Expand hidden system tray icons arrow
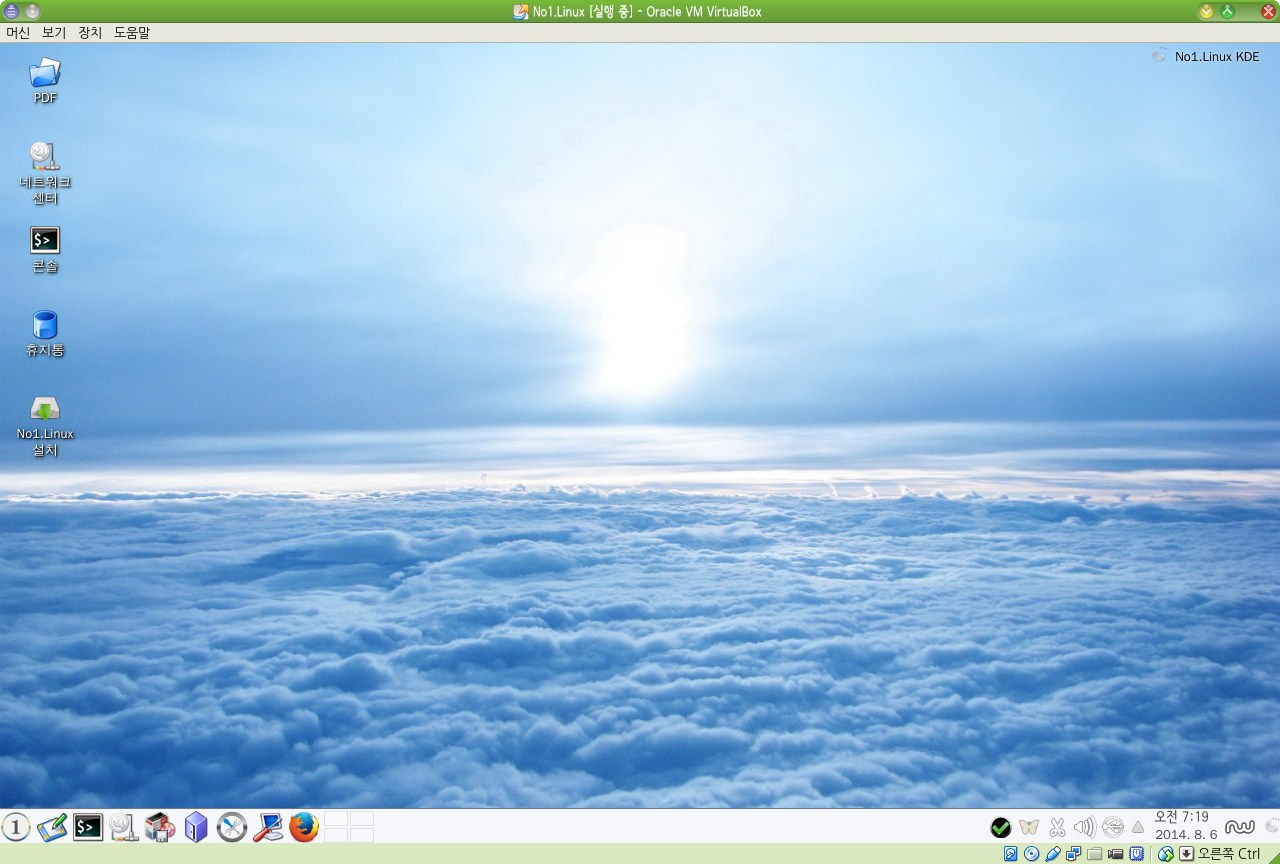The image size is (1280, 864). click(1138, 827)
